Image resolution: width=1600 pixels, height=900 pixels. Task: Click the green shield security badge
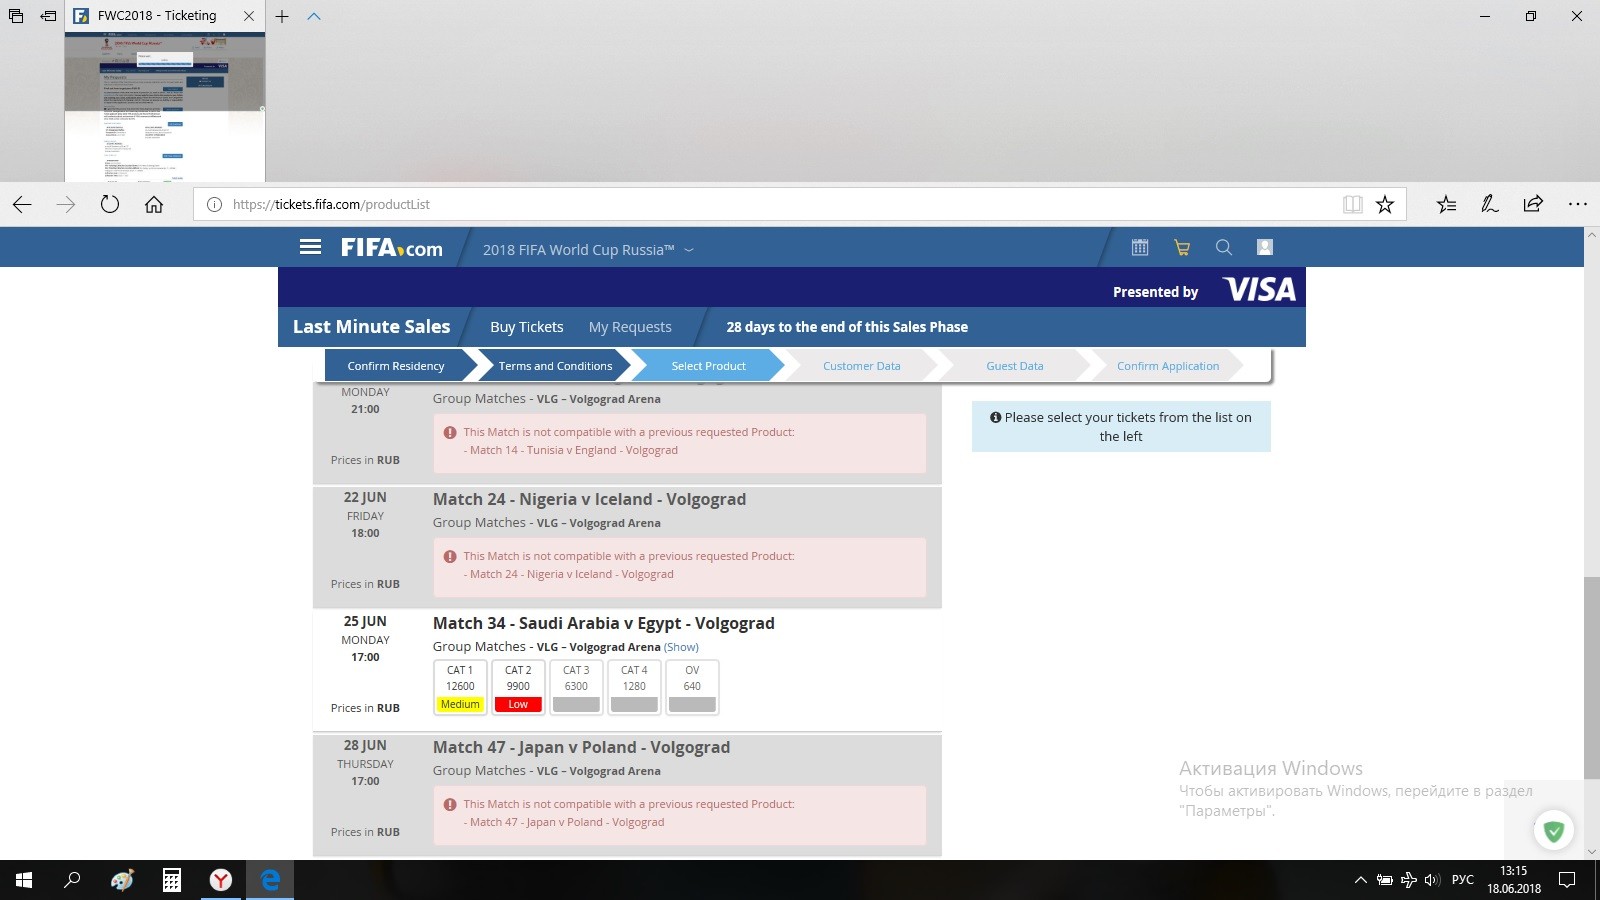point(1554,830)
